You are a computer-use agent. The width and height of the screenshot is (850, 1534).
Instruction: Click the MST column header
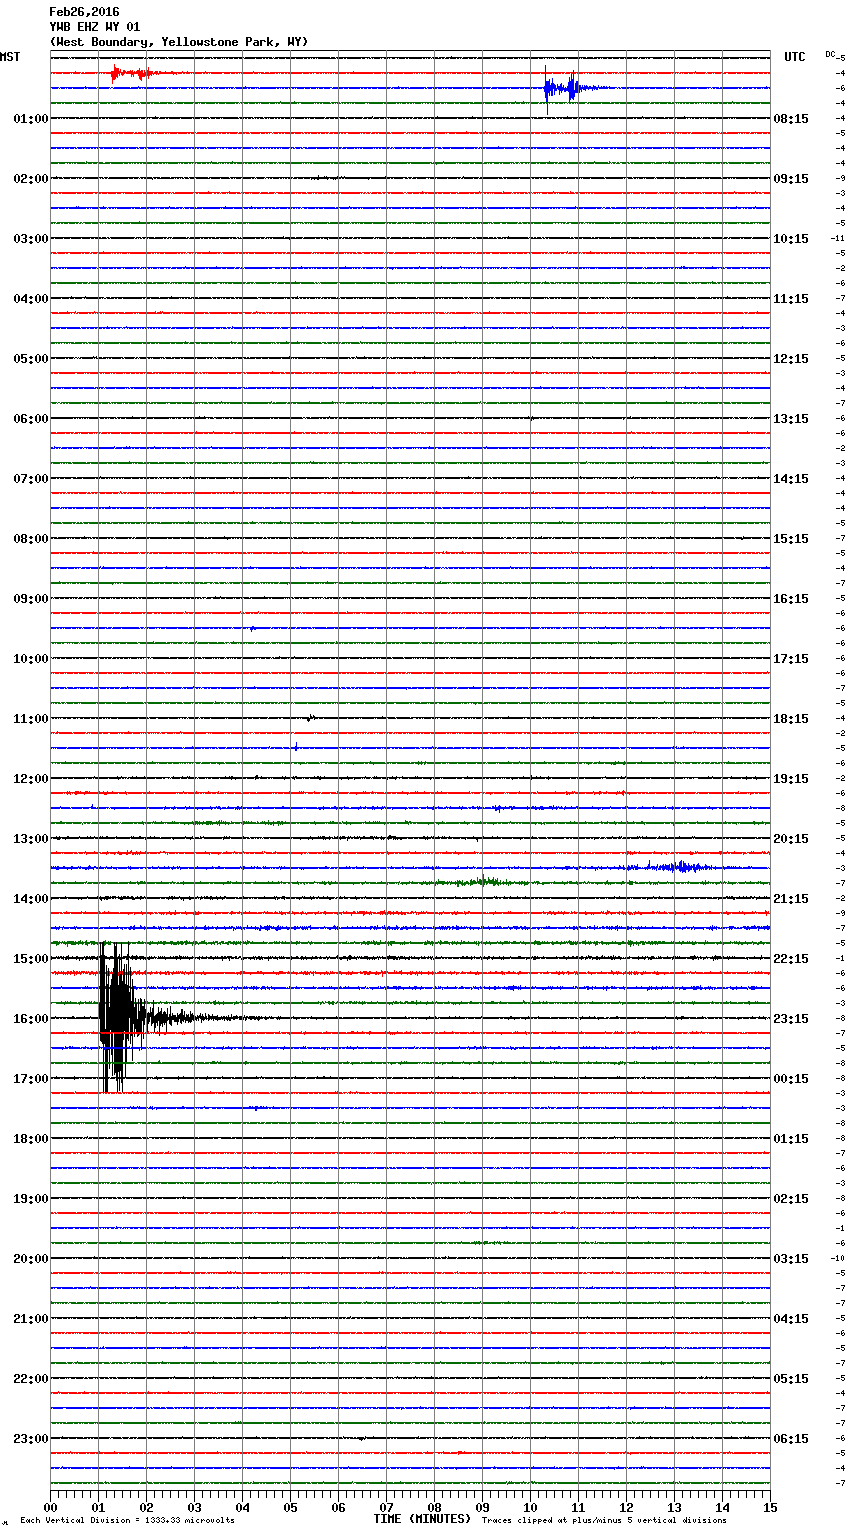pyautogui.click(x=10, y=57)
